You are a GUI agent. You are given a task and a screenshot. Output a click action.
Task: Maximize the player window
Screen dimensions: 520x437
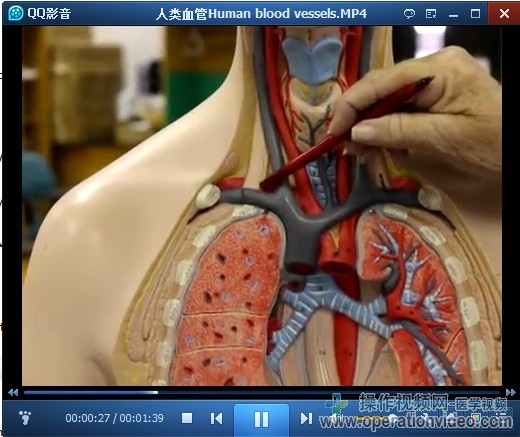tap(475, 14)
